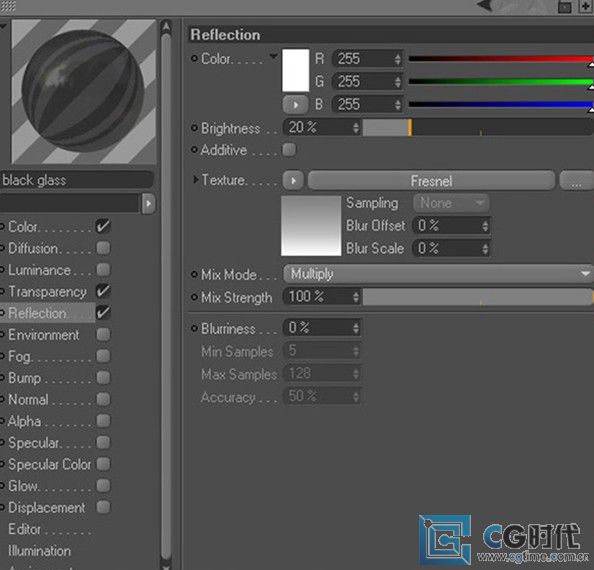Open the Illumination settings page
The image size is (594, 570).
(39, 551)
